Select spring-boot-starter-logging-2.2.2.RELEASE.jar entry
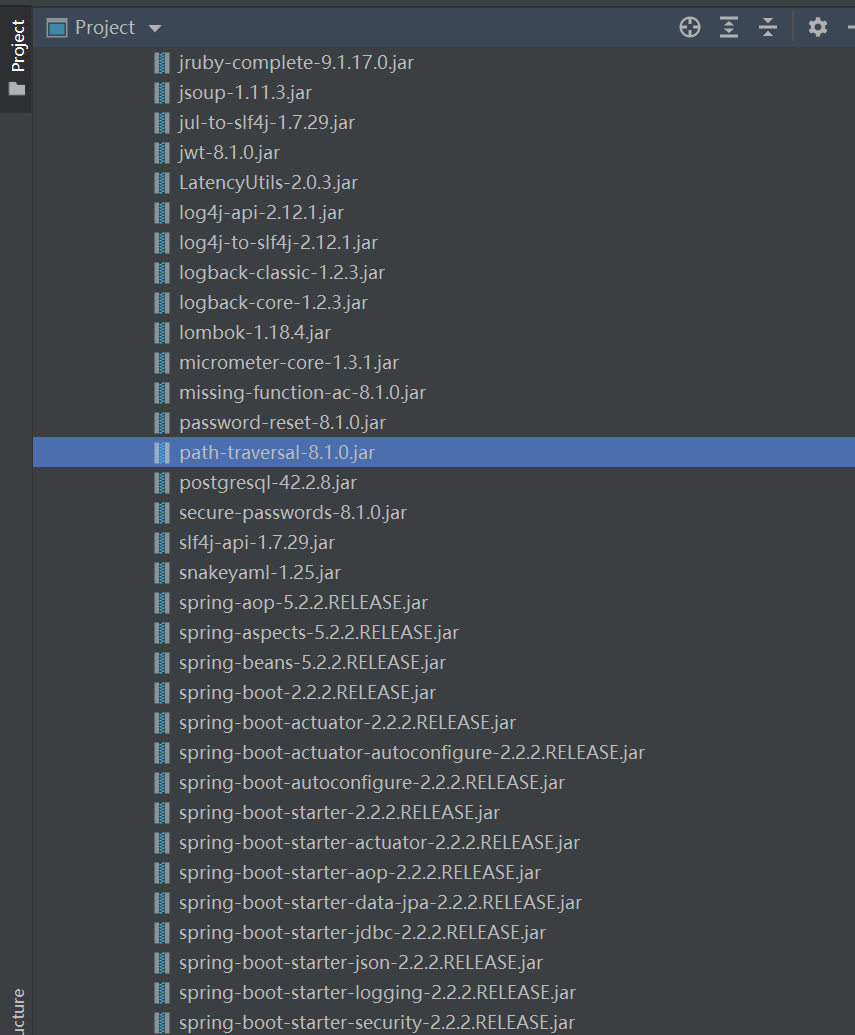 378,993
